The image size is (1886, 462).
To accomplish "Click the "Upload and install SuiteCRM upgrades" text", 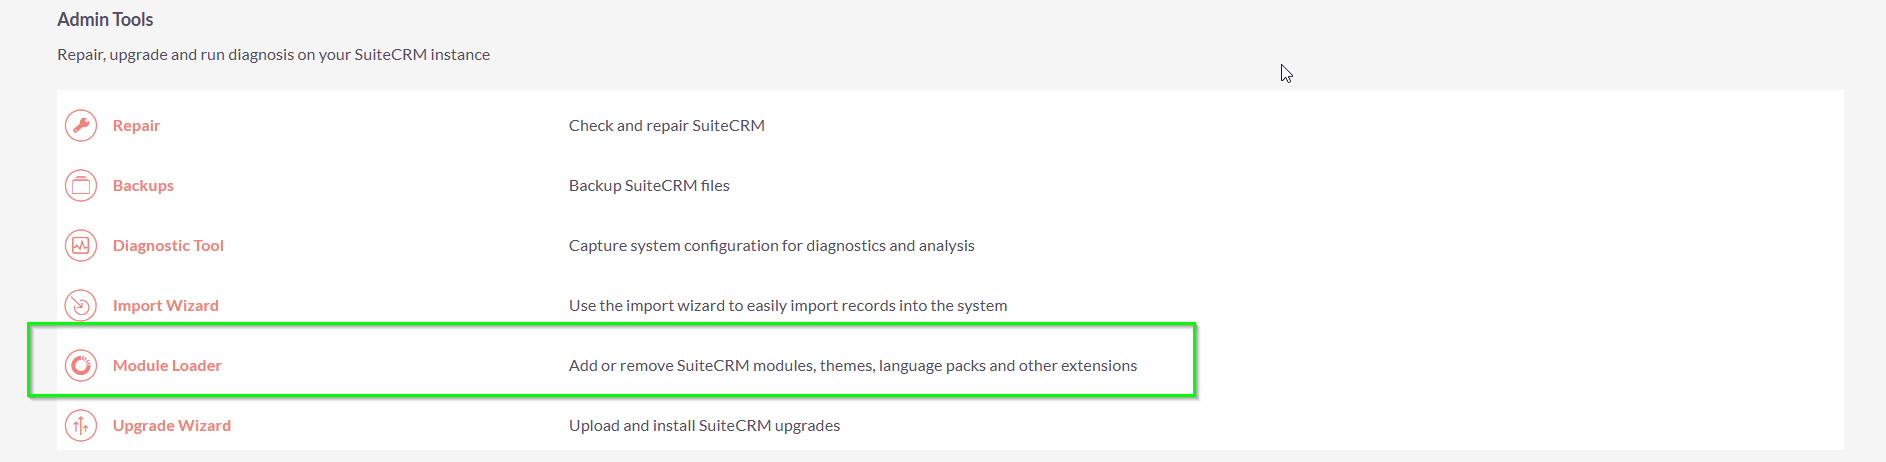I will [x=704, y=426].
